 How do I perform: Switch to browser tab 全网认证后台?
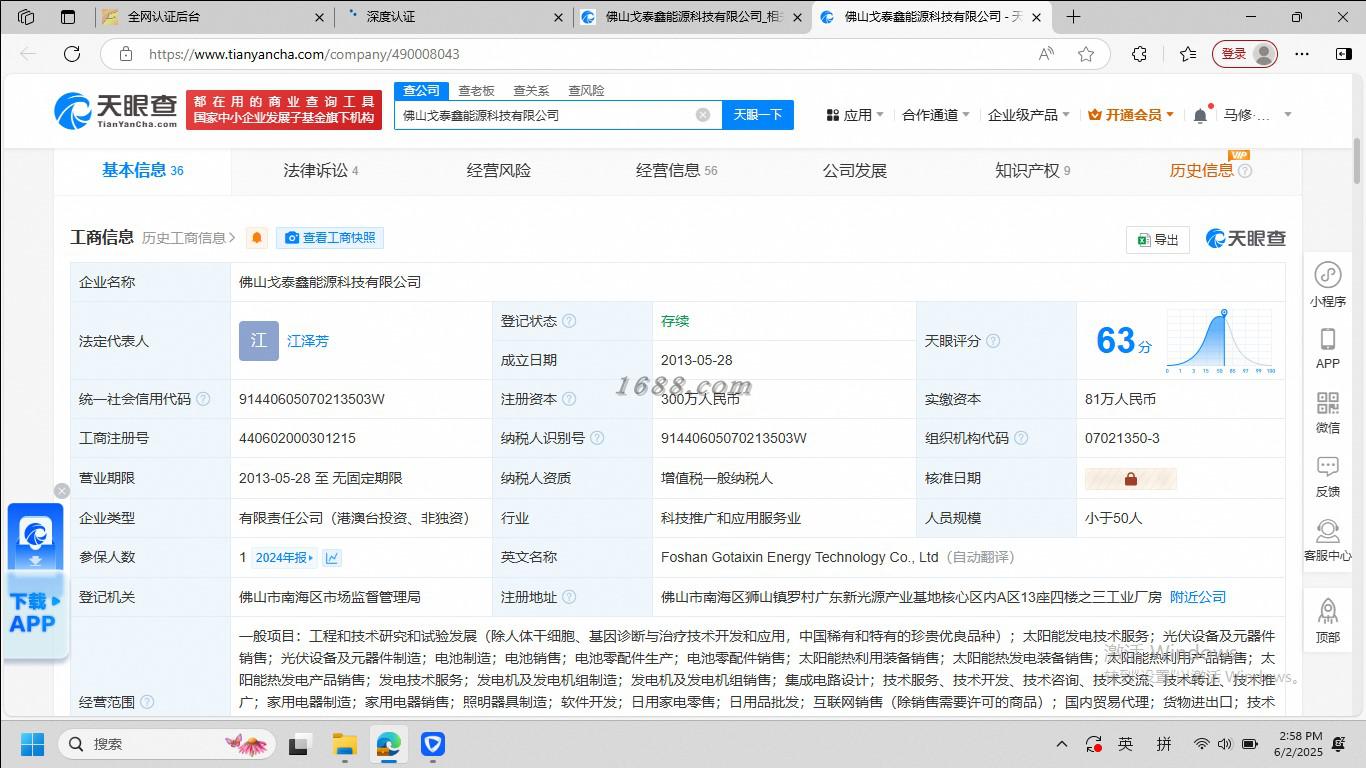tap(214, 17)
